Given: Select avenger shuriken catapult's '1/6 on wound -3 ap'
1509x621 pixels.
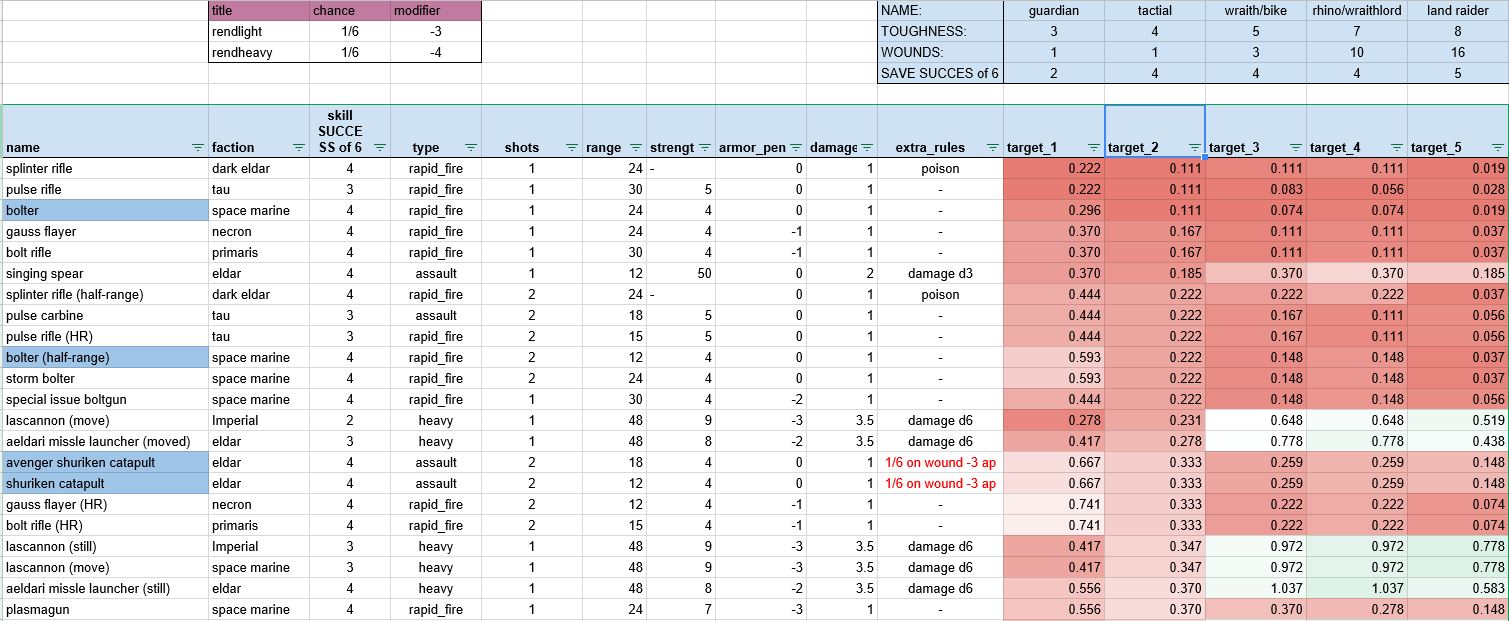Looking at the screenshot, I should point(940,462).
